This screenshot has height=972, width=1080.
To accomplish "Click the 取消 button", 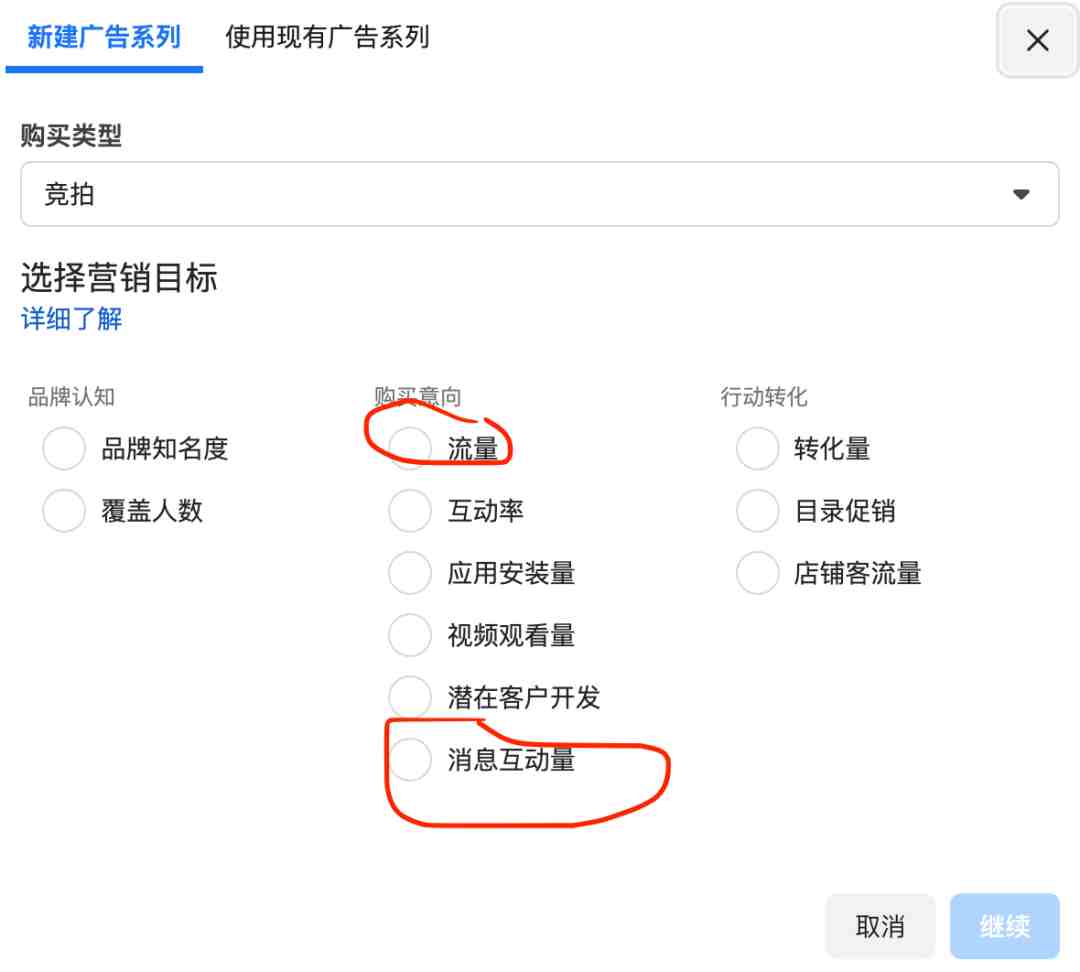I will click(x=880, y=926).
